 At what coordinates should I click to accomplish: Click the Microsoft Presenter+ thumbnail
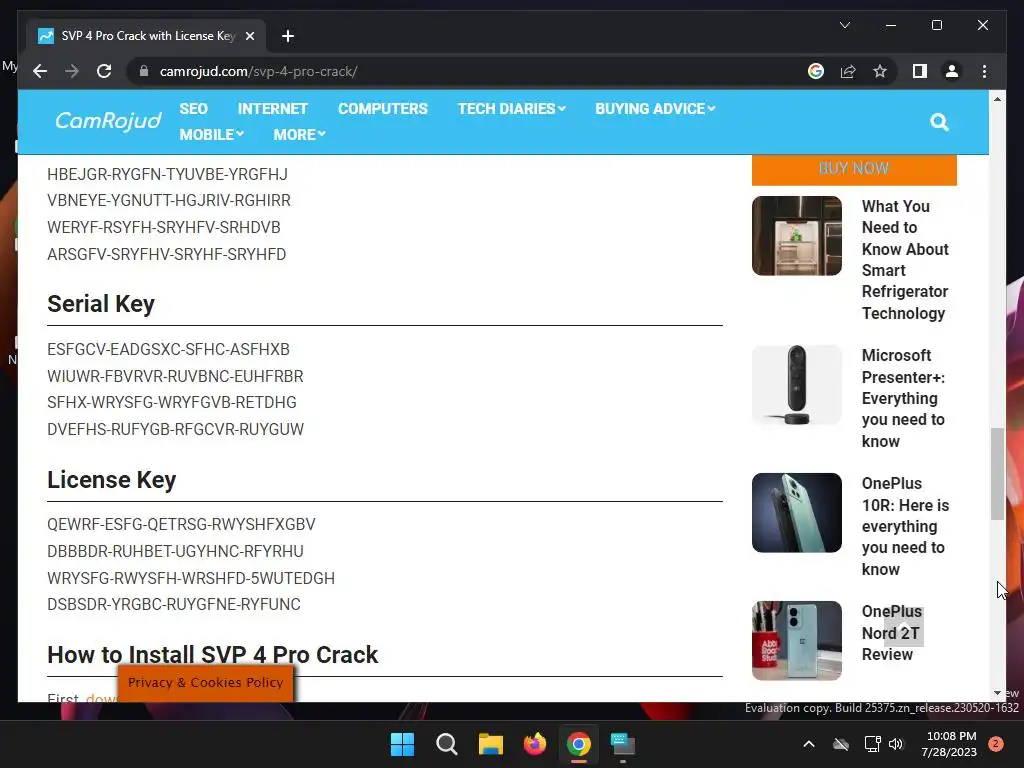[797, 385]
